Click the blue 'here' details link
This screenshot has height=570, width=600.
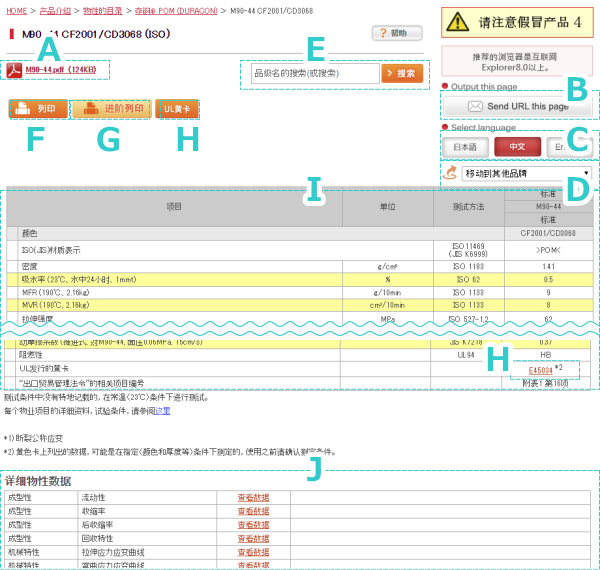point(163,411)
